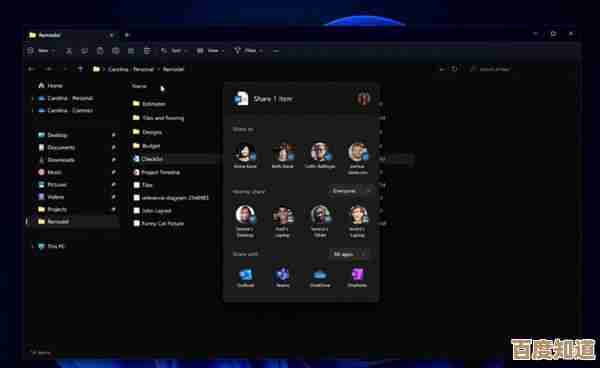The height and width of the screenshot is (368, 600).
Task: Open the Everyone dropdown in nearby share
Action: click(x=351, y=191)
